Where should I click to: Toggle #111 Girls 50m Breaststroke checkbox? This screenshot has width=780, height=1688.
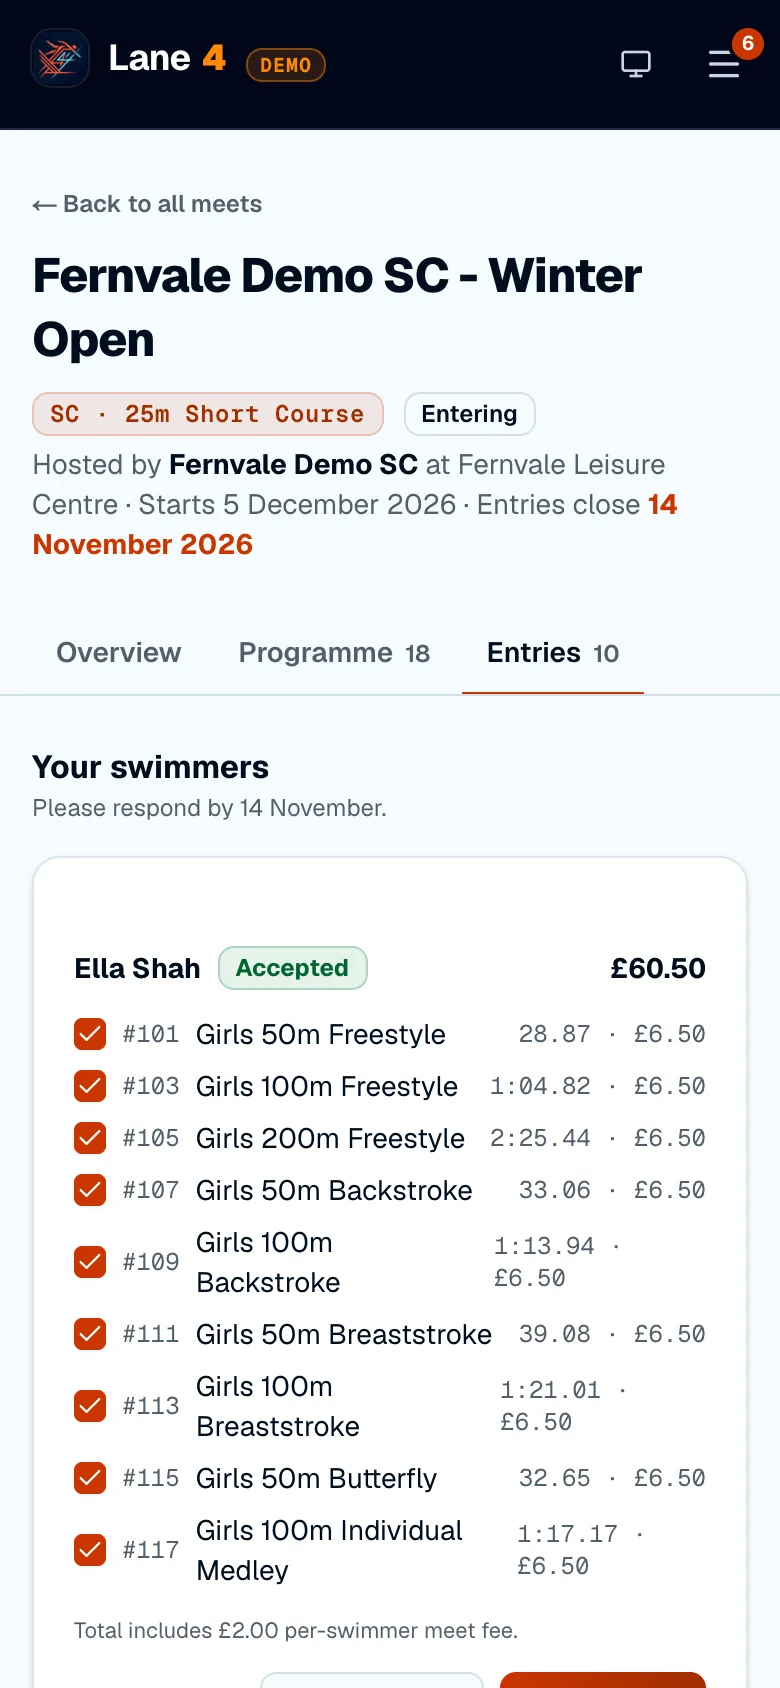[x=90, y=1334]
